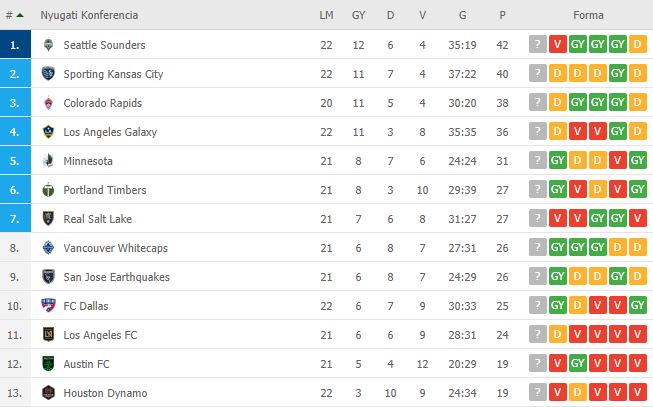Open the Real Salt Lake team link
Screen dimensions: 653x407
tap(97, 219)
